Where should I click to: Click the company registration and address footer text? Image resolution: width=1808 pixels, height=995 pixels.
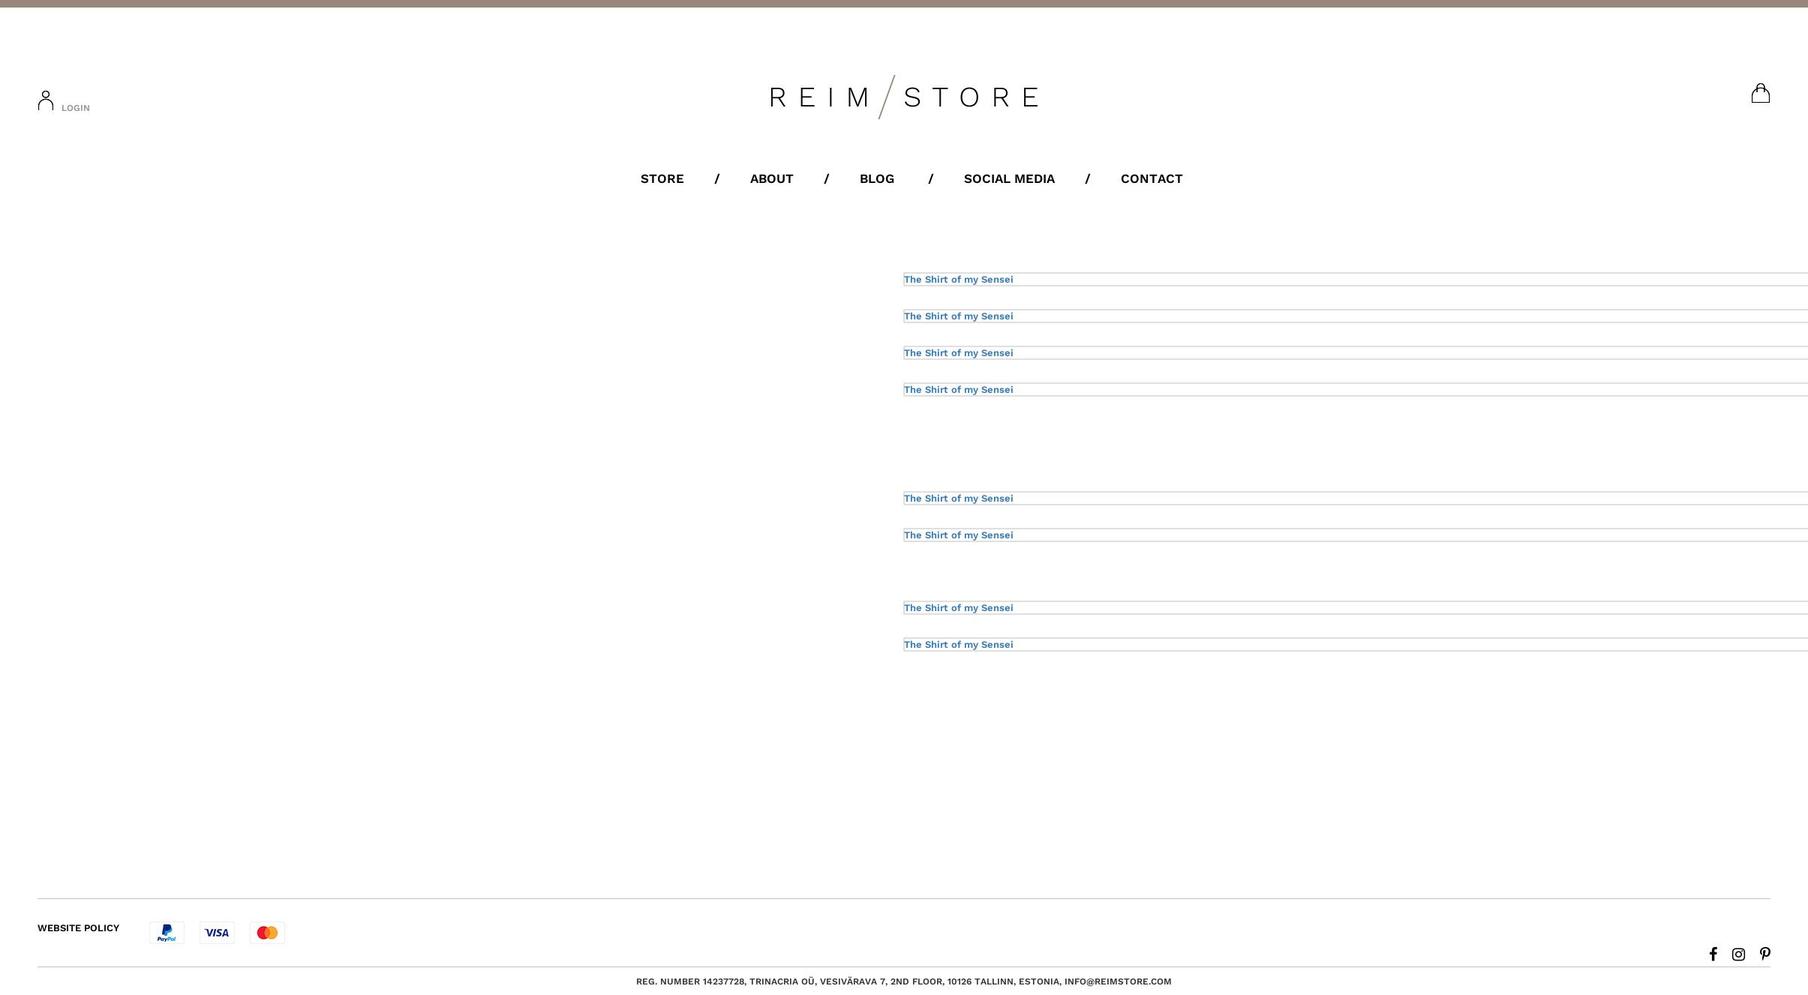(904, 982)
